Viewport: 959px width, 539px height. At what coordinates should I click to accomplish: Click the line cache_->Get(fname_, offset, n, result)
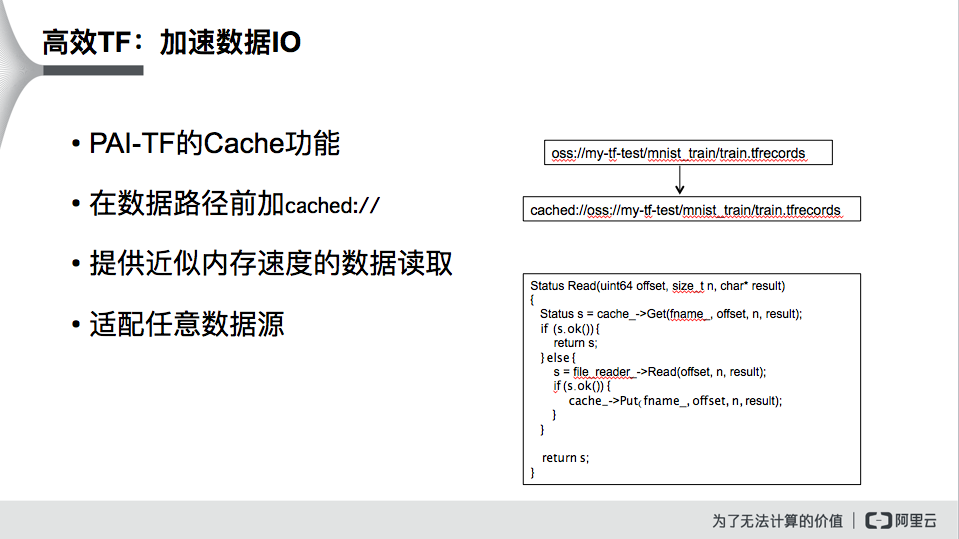[x=671, y=314]
